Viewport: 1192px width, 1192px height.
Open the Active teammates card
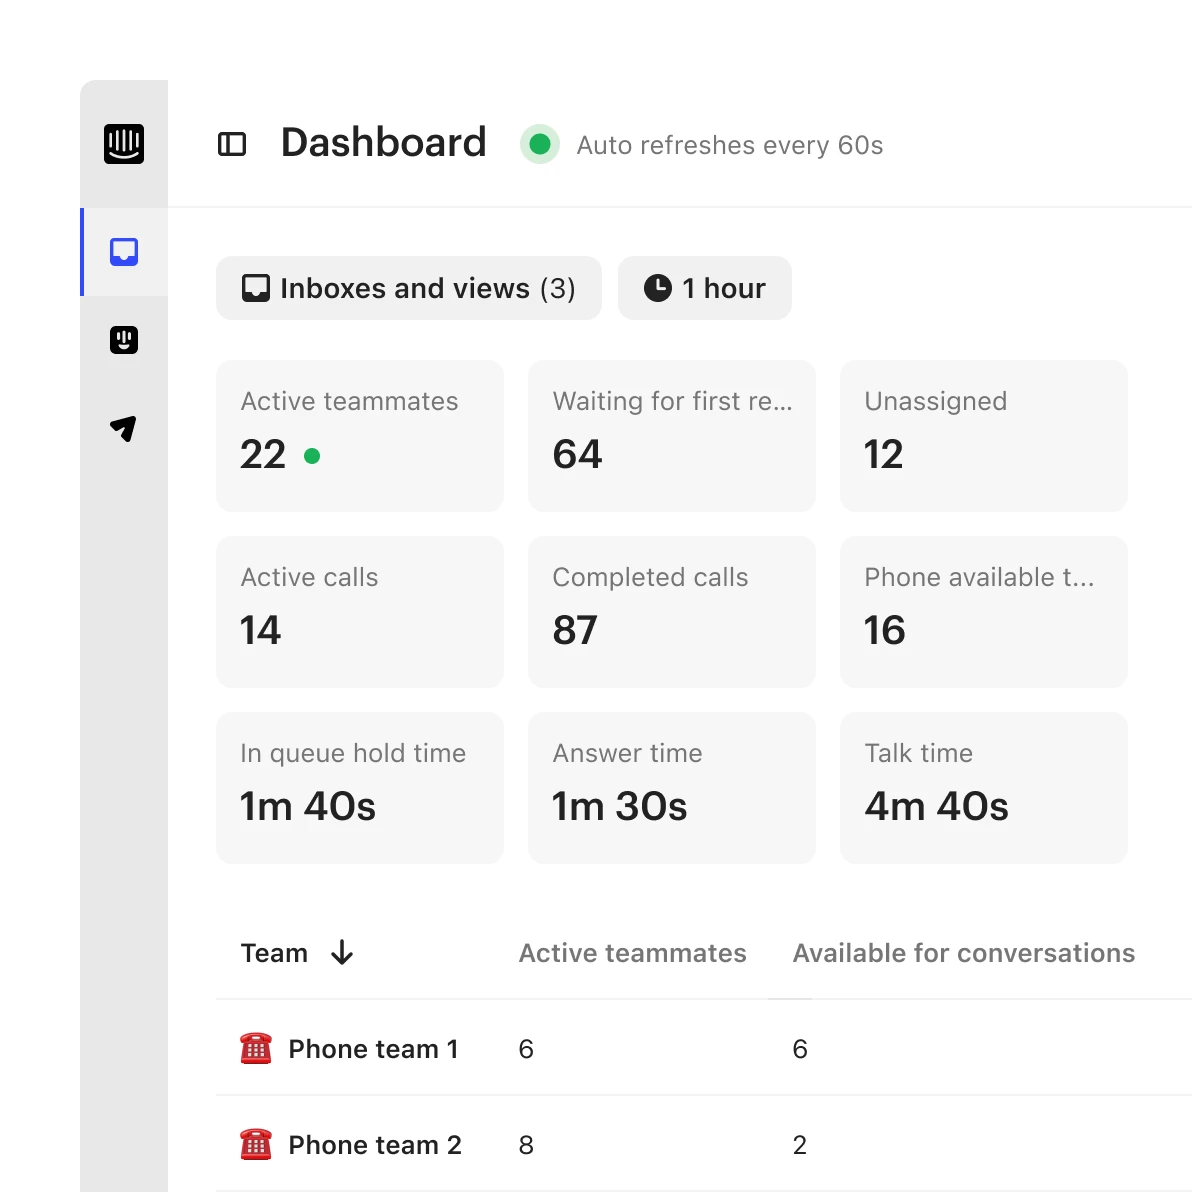[360, 436]
